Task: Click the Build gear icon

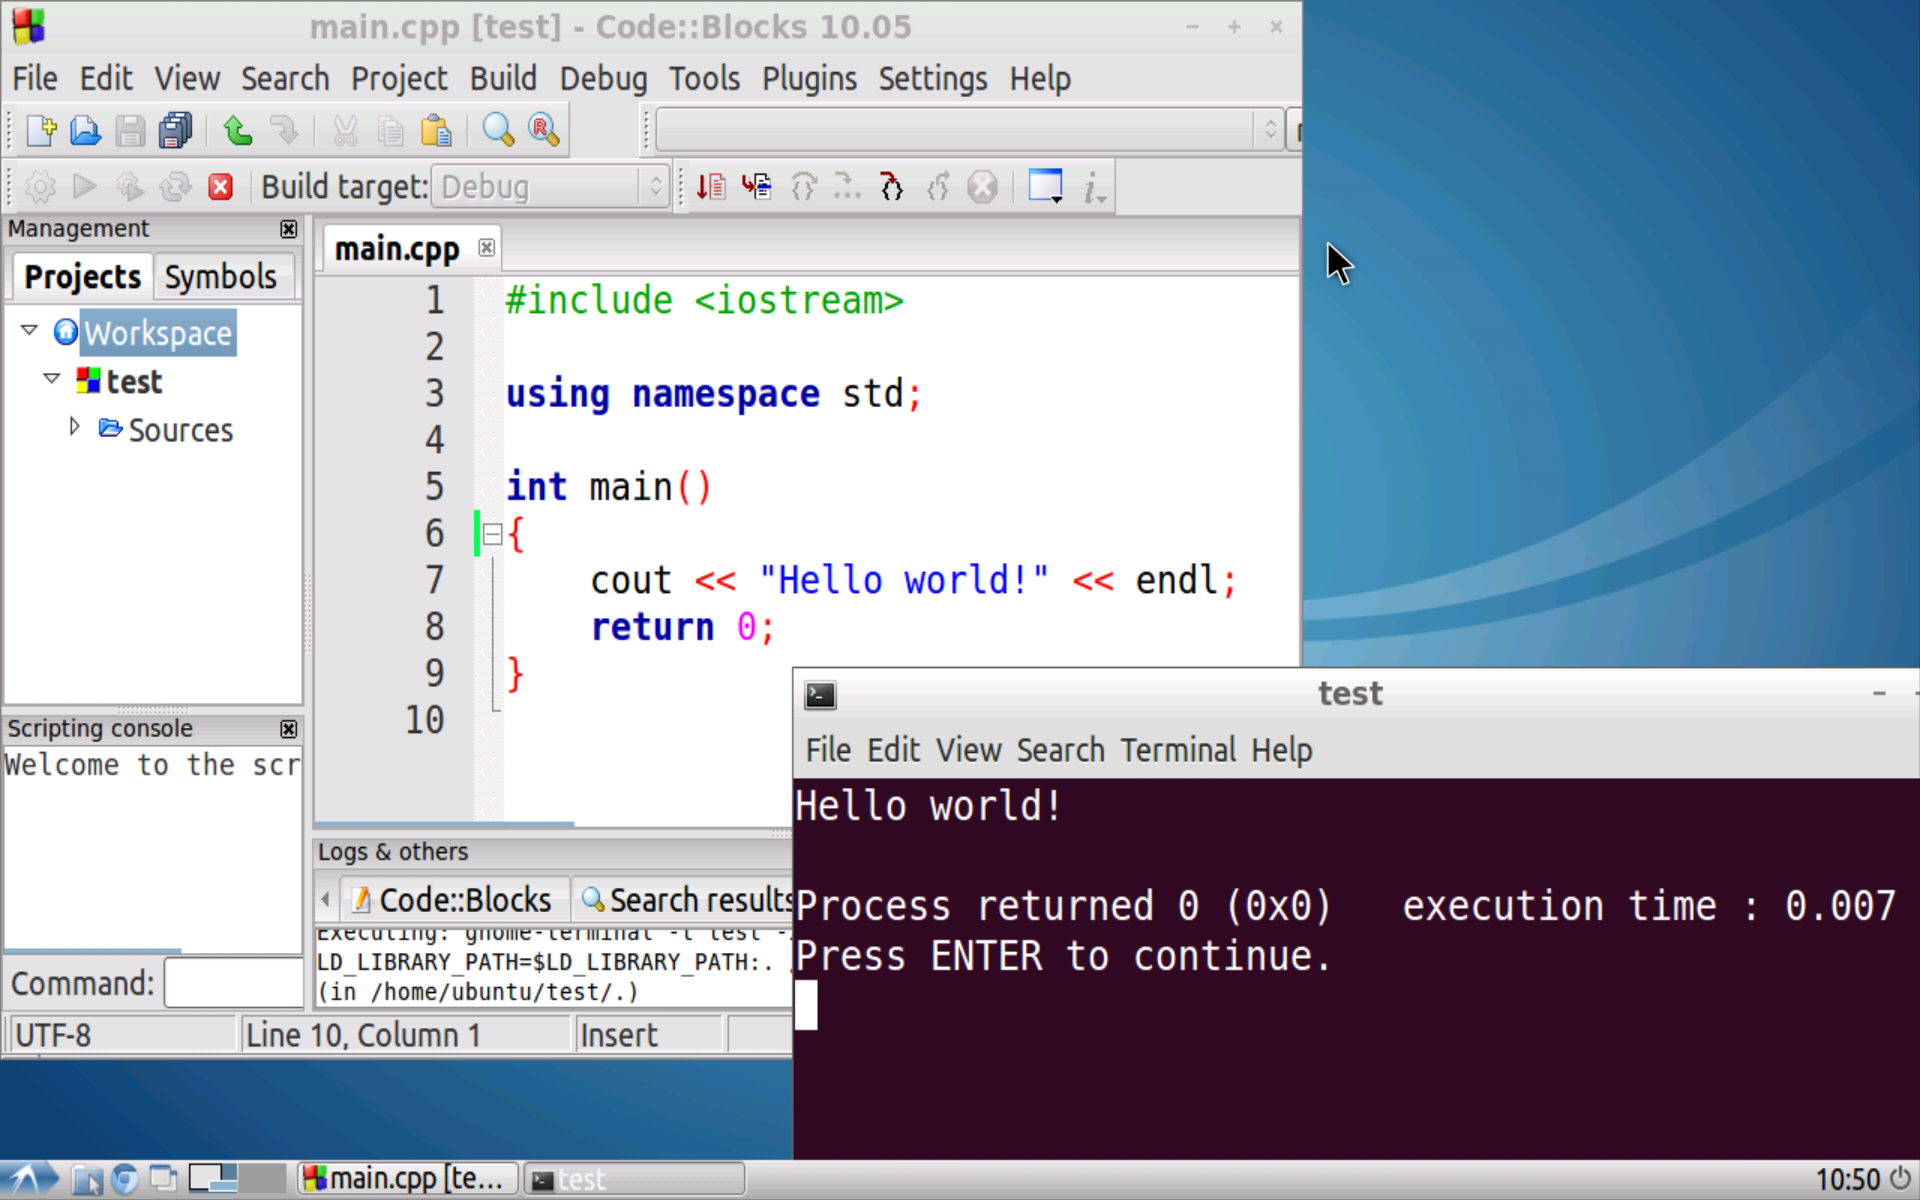Action: pos(40,187)
